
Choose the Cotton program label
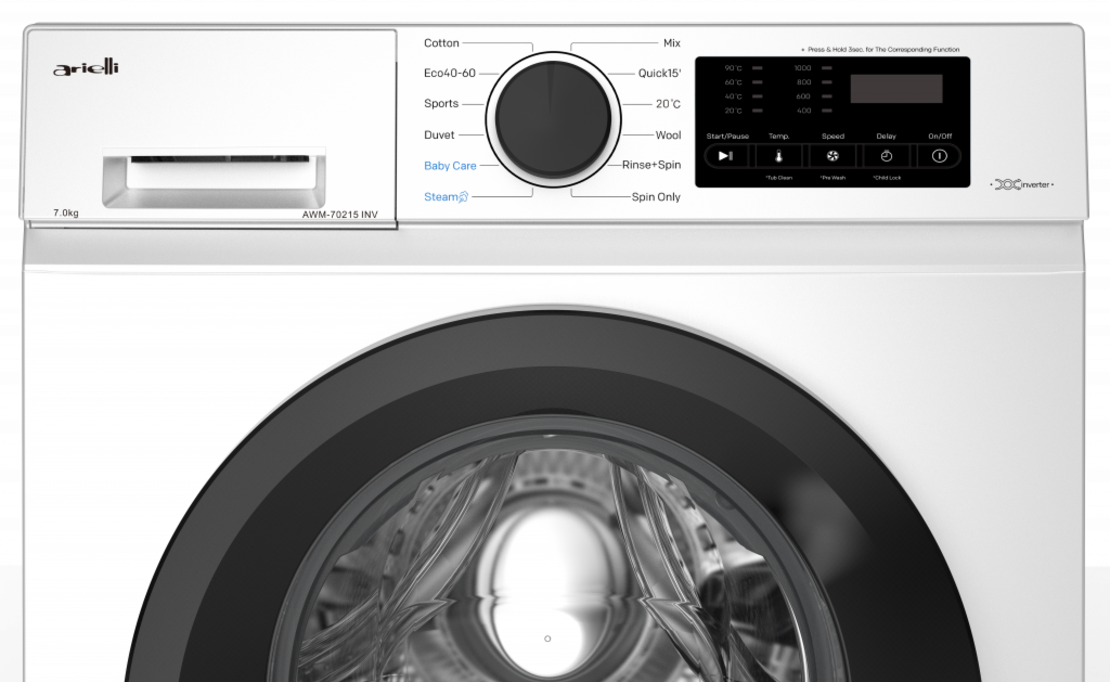(x=441, y=43)
